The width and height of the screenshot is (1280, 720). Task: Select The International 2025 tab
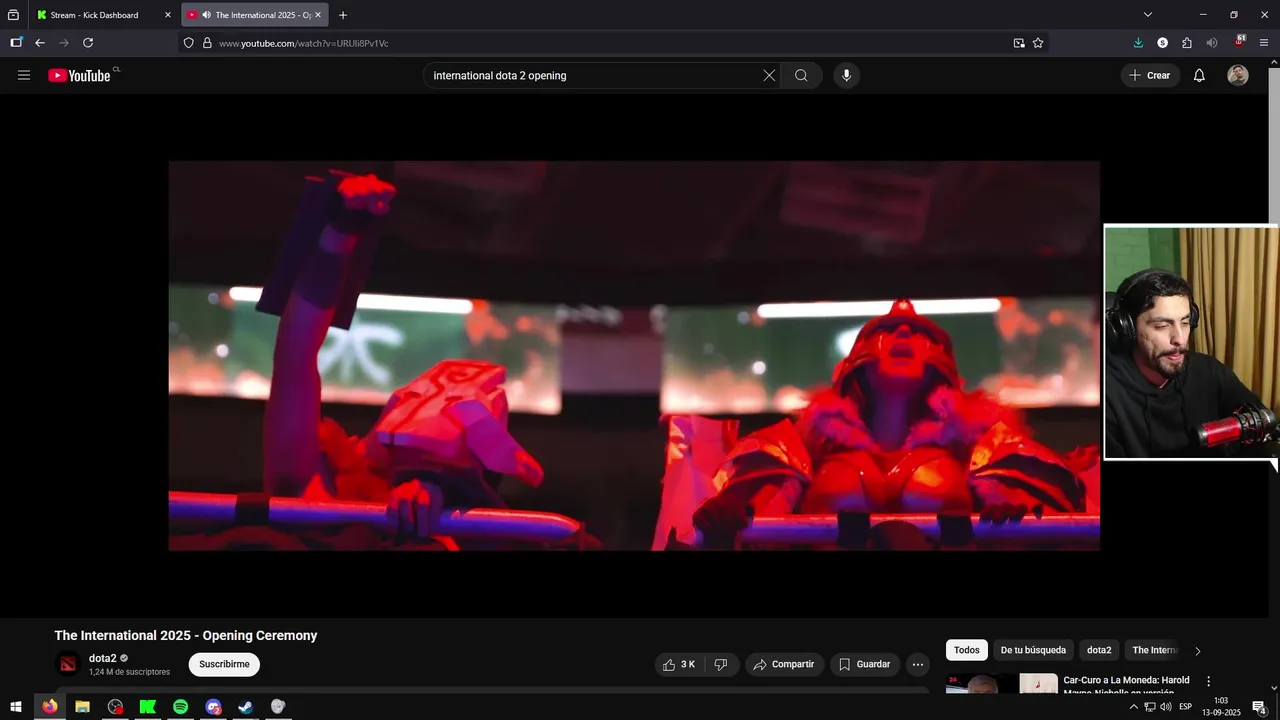255,15
